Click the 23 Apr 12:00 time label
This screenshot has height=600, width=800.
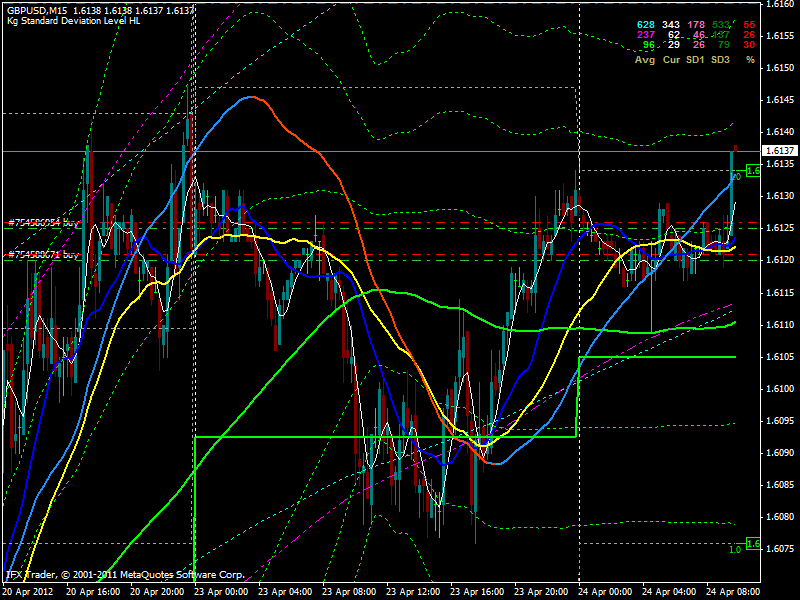click(x=413, y=592)
